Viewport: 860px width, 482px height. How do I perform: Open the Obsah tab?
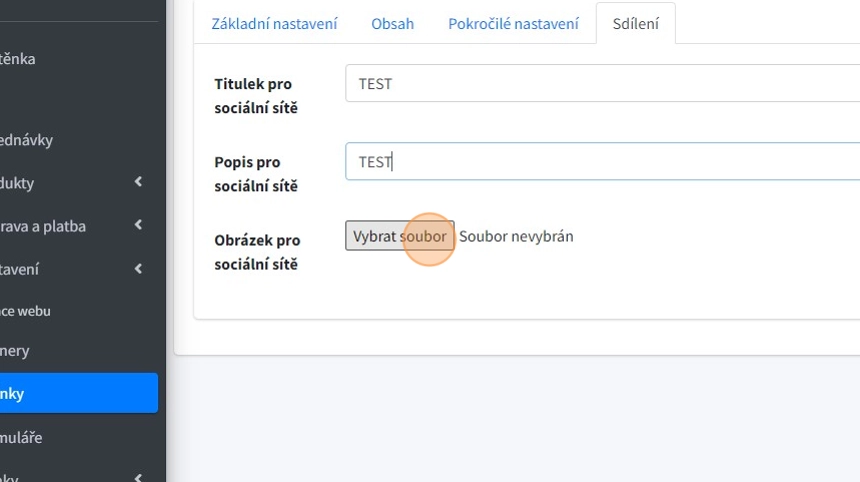tap(392, 23)
